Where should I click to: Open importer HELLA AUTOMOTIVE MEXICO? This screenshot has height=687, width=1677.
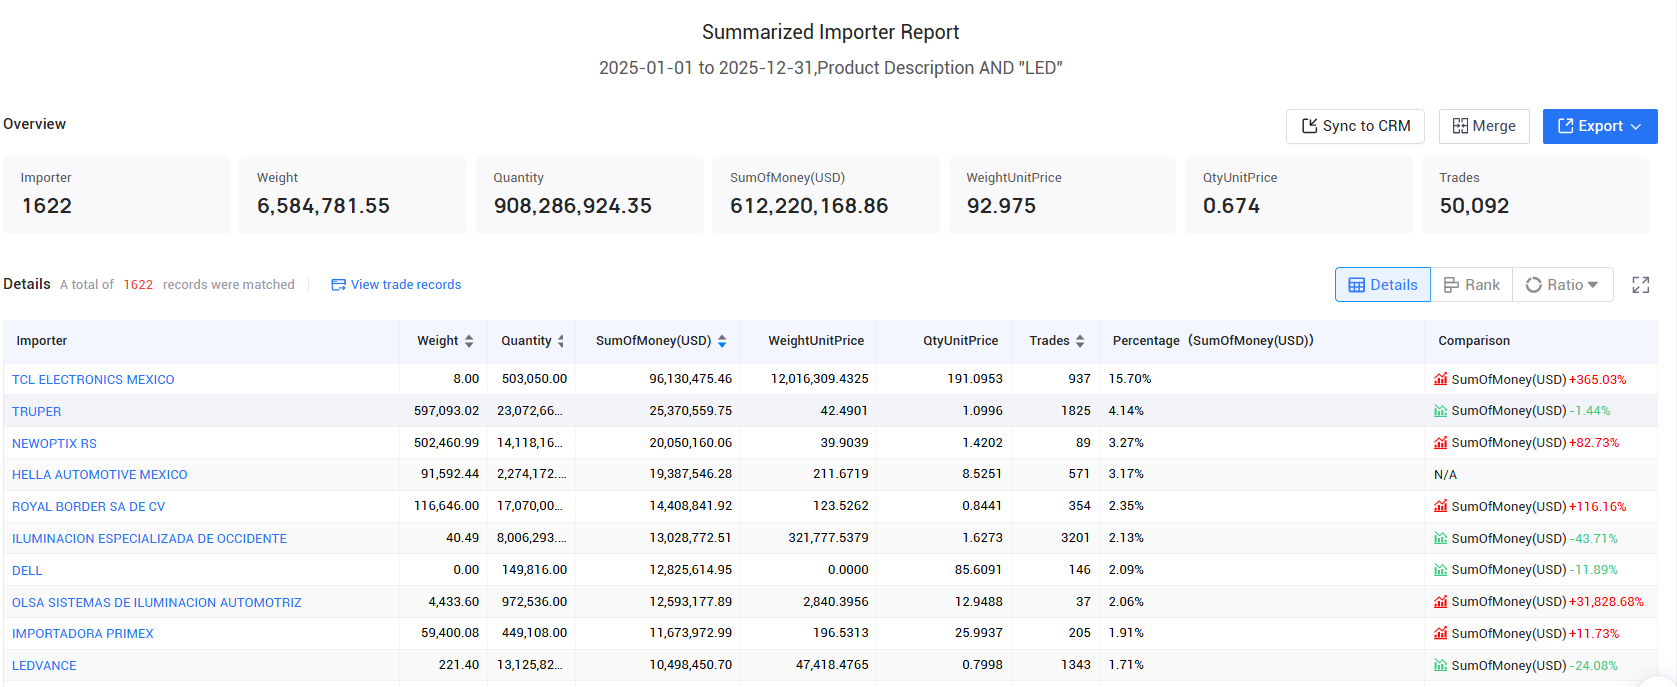pyautogui.click(x=99, y=475)
